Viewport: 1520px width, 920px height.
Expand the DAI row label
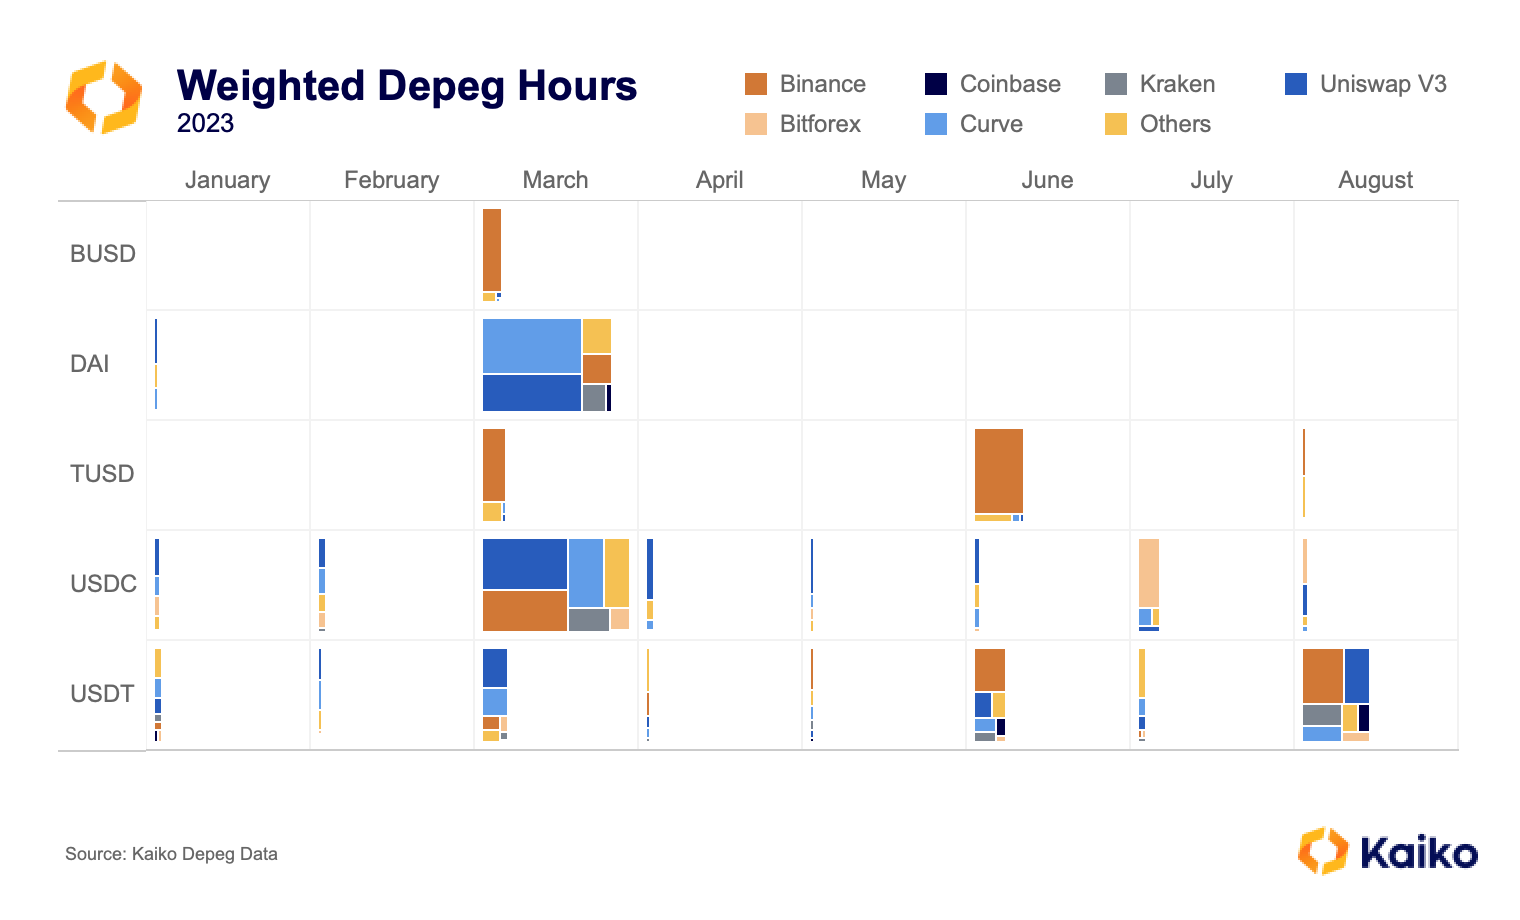(91, 364)
